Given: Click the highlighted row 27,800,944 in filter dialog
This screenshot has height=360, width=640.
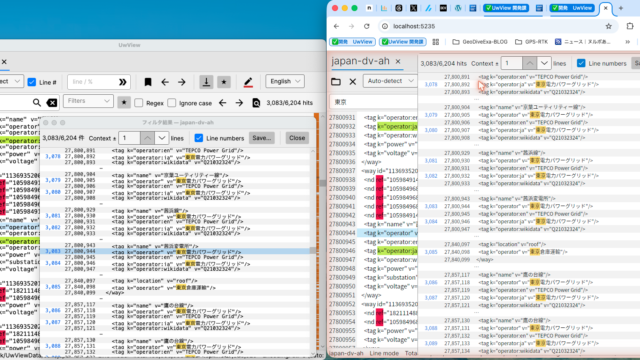Looking at the screenshot, I should coord(175,251).
